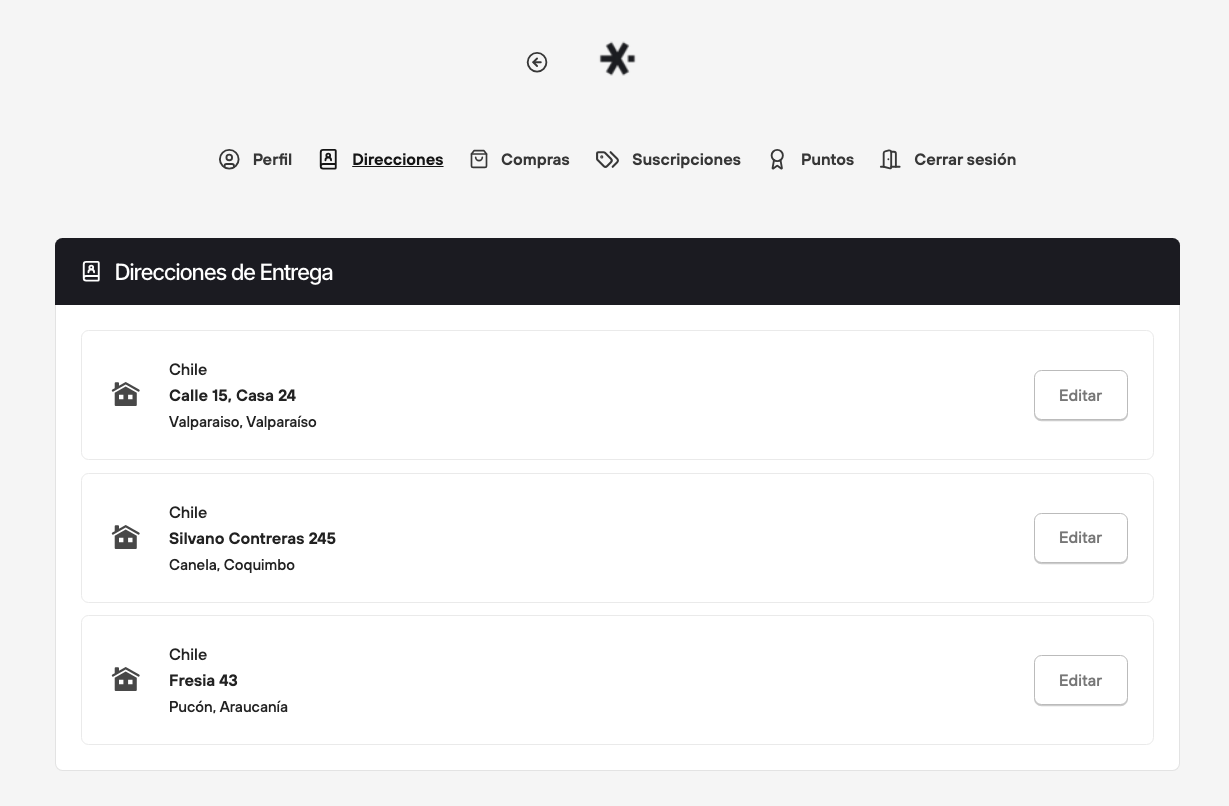This screenshot has width=1229, height=806.
Task: Click the Perfil user icon
Action: pos(229,159)
